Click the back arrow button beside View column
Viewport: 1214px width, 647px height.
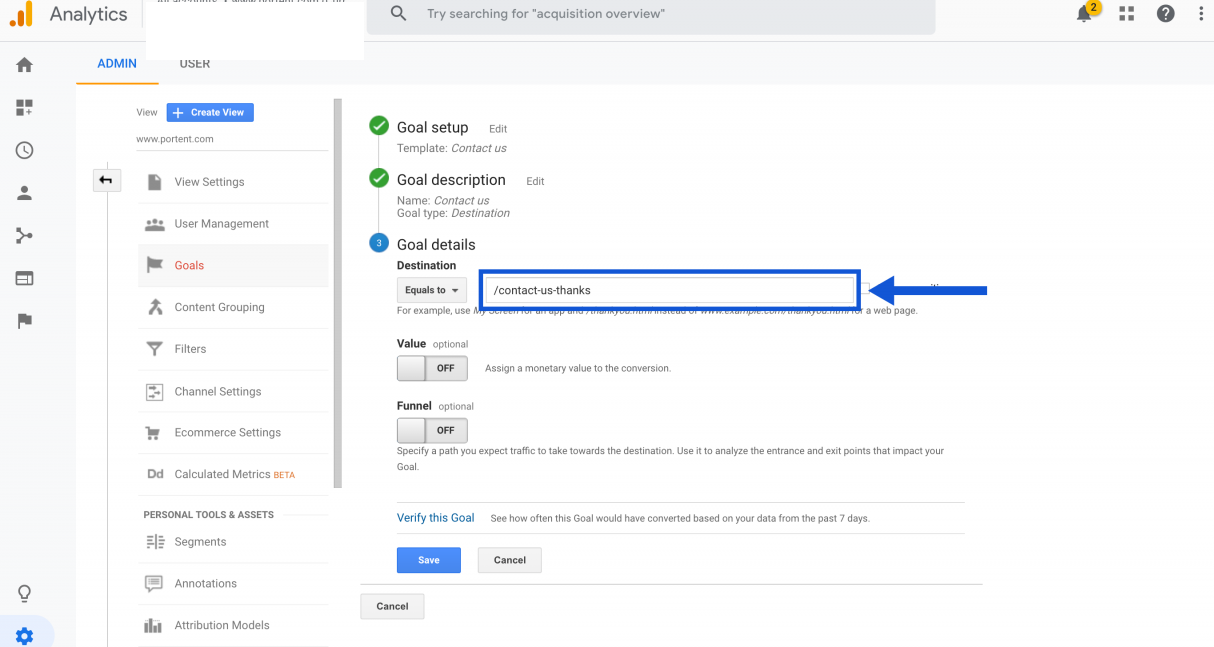105,181
